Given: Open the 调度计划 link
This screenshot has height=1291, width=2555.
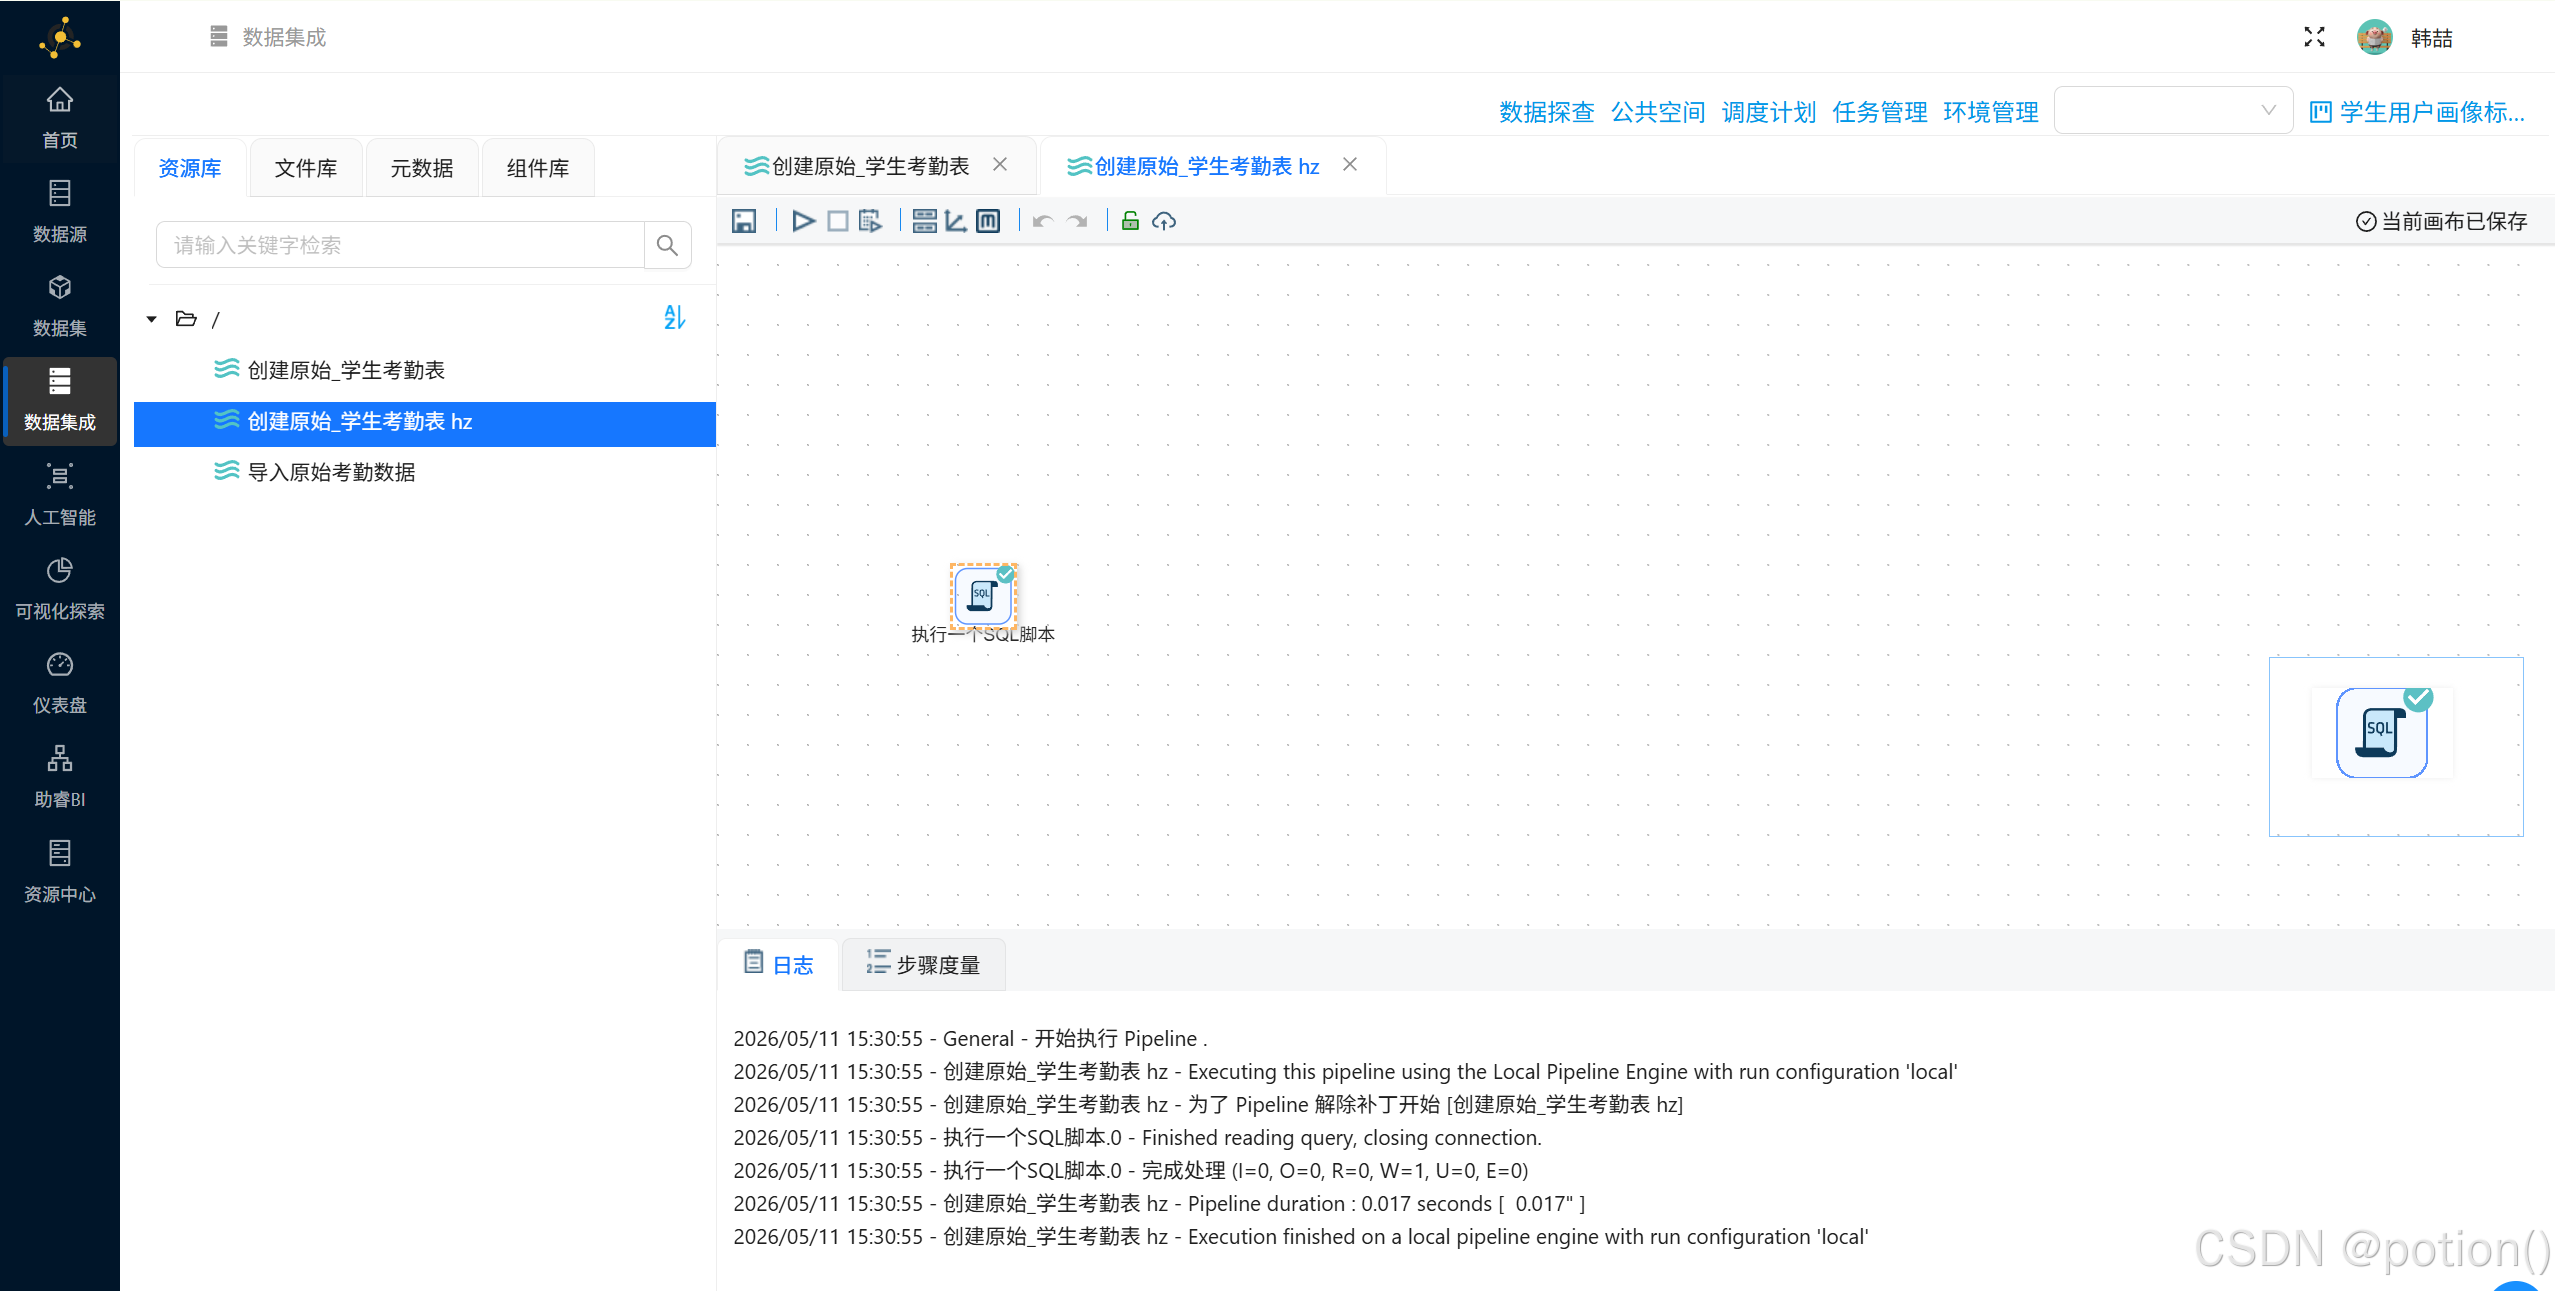Looking at the screenshot, I should click(1769, 112).
